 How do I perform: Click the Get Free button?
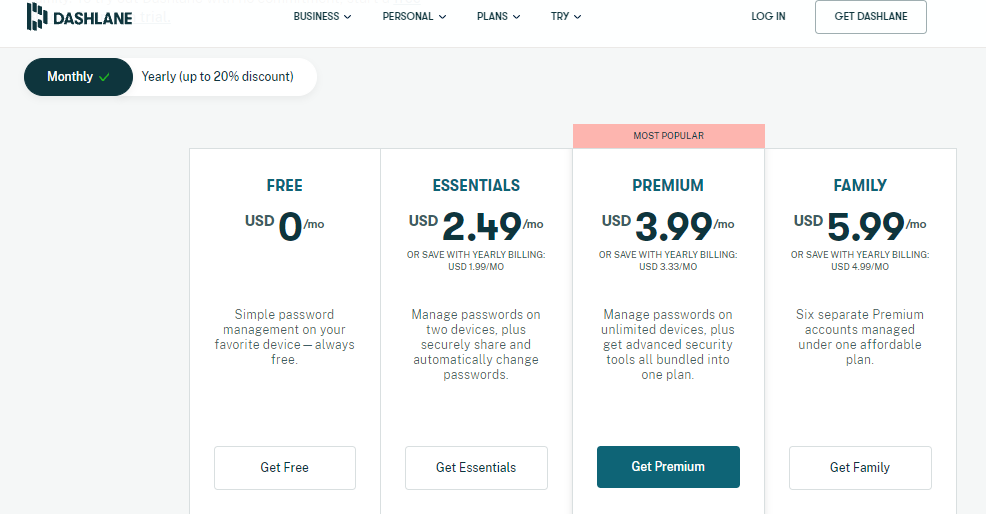(x=285, y=467)
